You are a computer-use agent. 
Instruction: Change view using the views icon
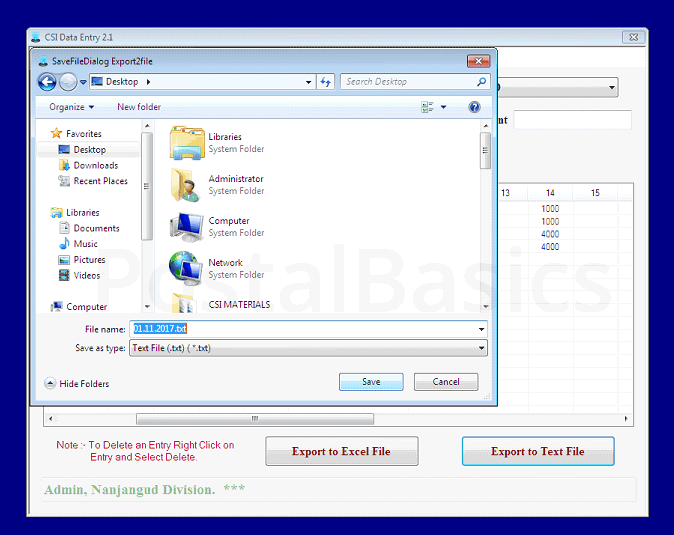tap(428, 107)
